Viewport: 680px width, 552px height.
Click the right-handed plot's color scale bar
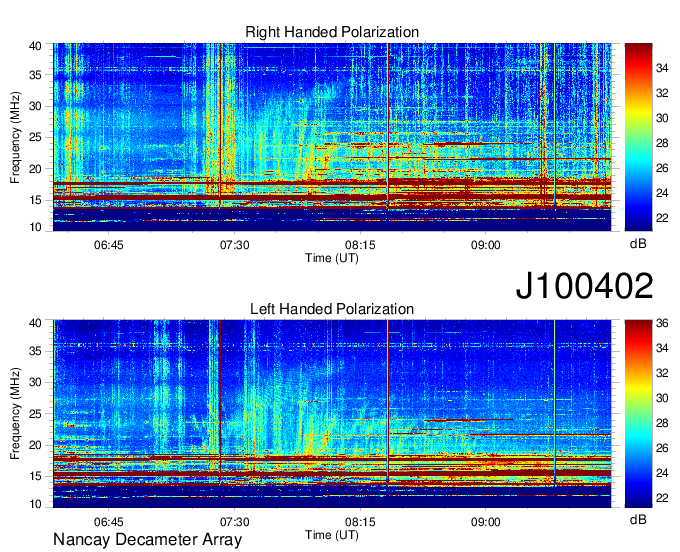pyautogui.click(x=638, y=137)
